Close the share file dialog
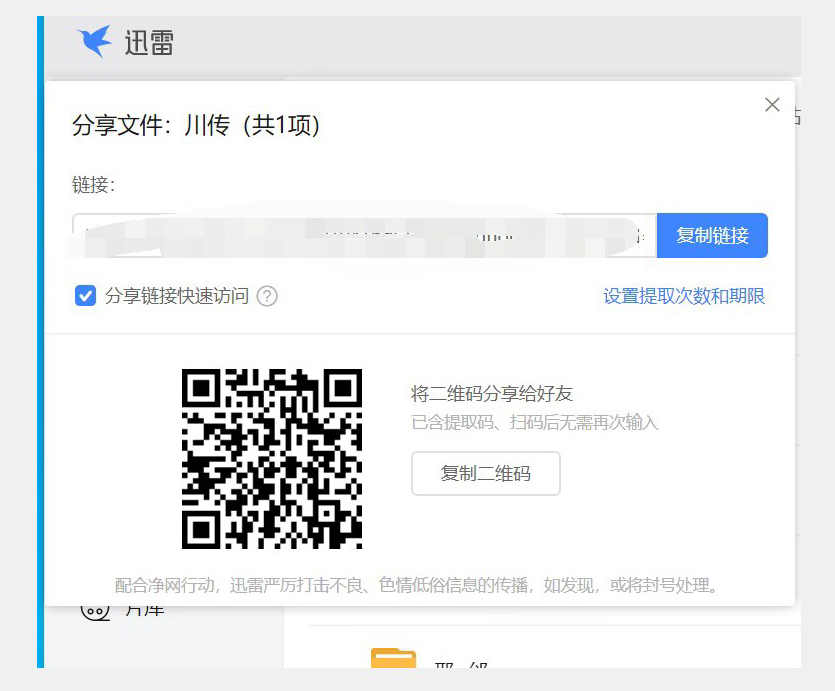This screenshot has width=835, height=691. tap(772, 104)
